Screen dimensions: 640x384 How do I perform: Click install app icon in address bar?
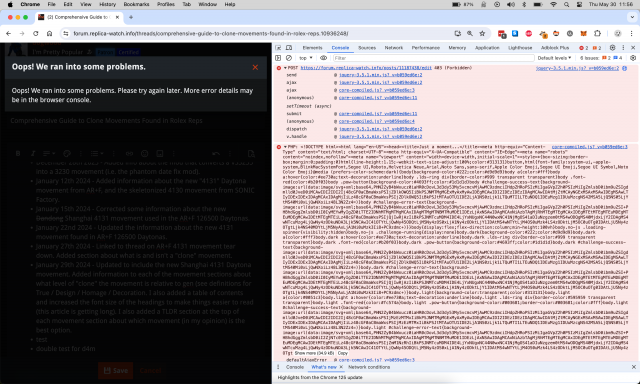coord(458,33)
